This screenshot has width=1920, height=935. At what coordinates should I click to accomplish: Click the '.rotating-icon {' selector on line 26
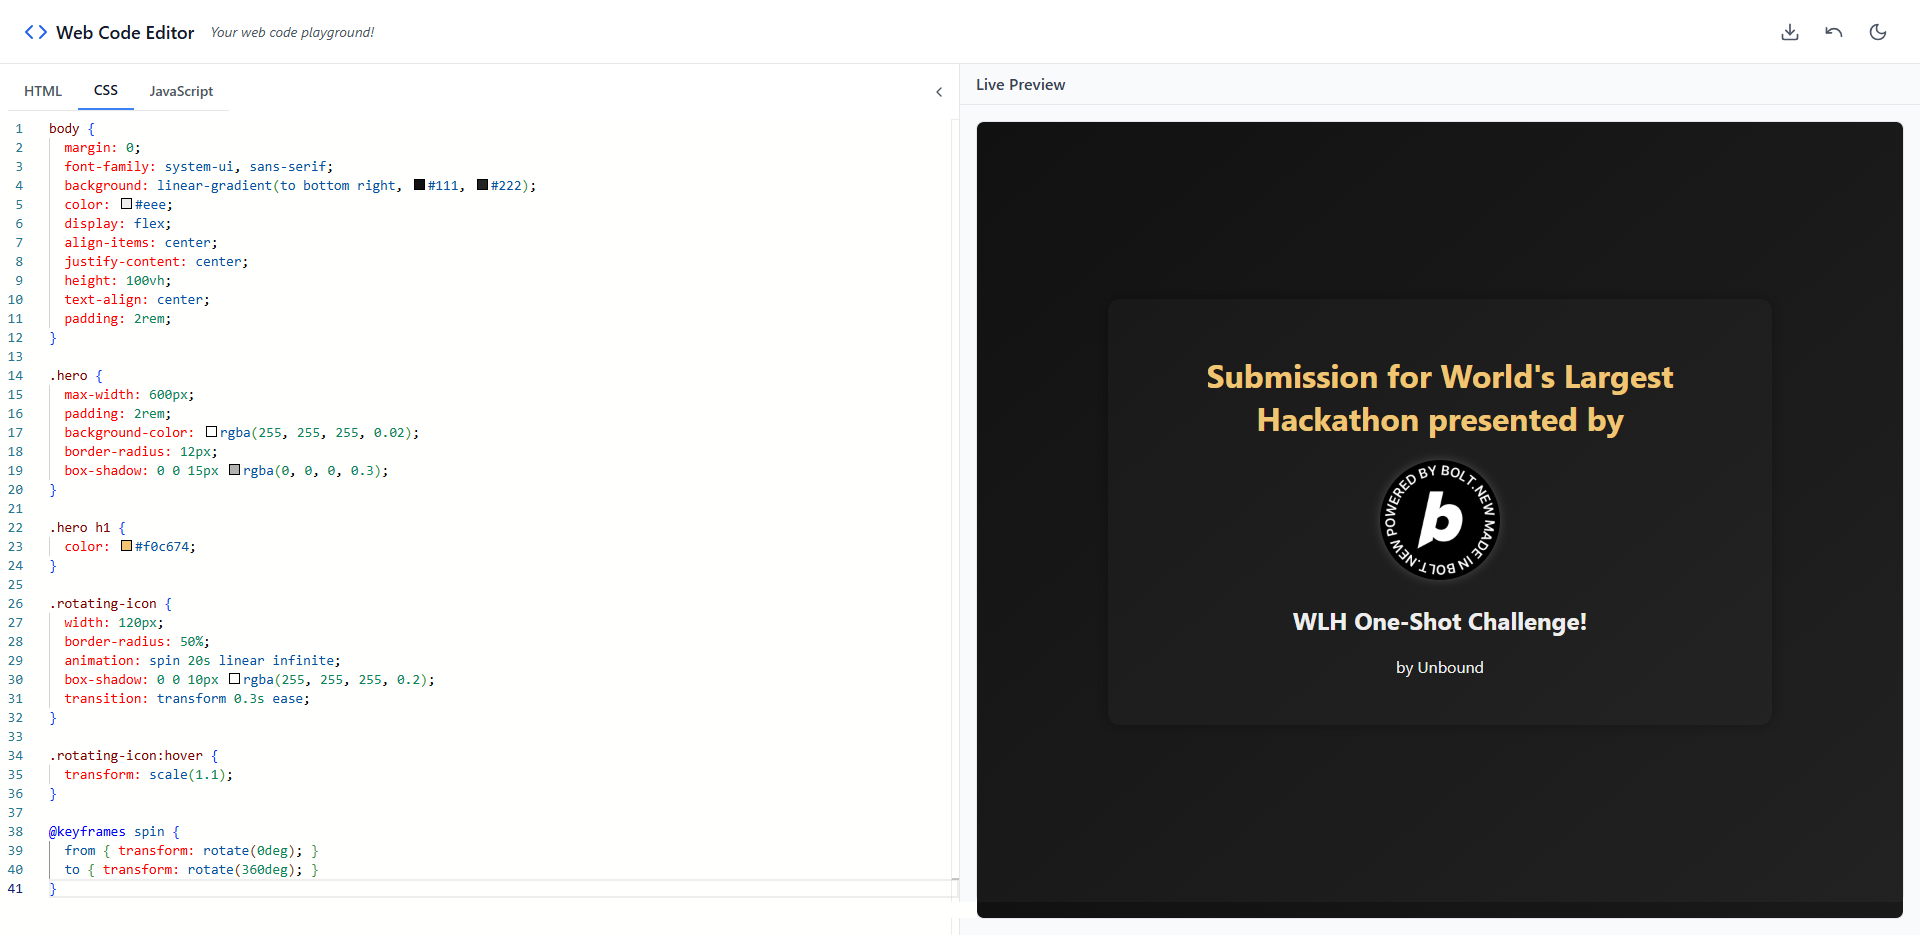click(x=111, y=603)
